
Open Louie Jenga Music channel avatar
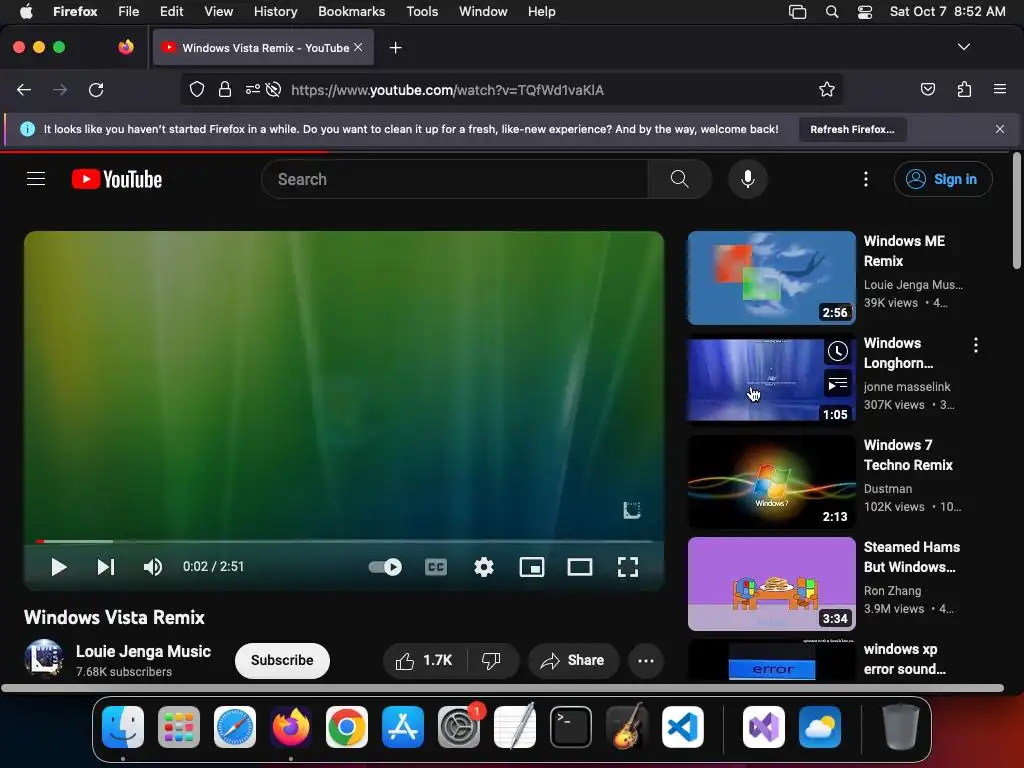tap(44, 658)
